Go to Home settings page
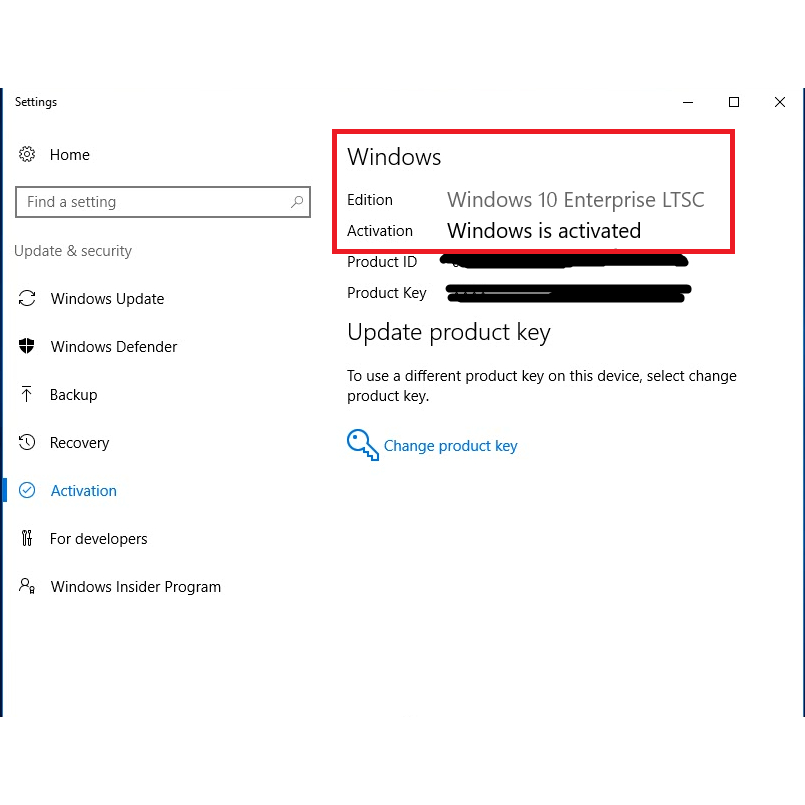 point(70,155)
